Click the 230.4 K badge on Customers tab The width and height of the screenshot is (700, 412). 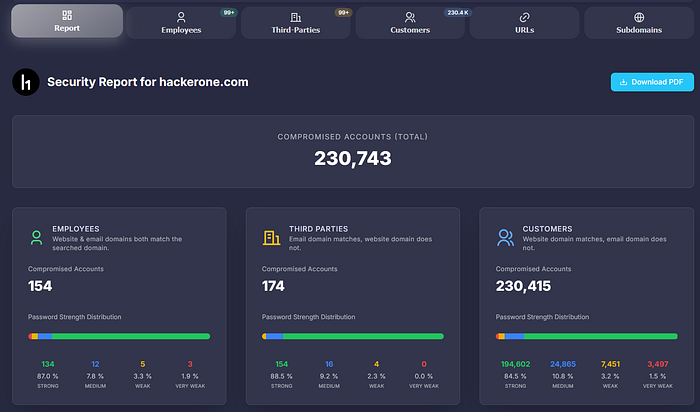(458, 12)
